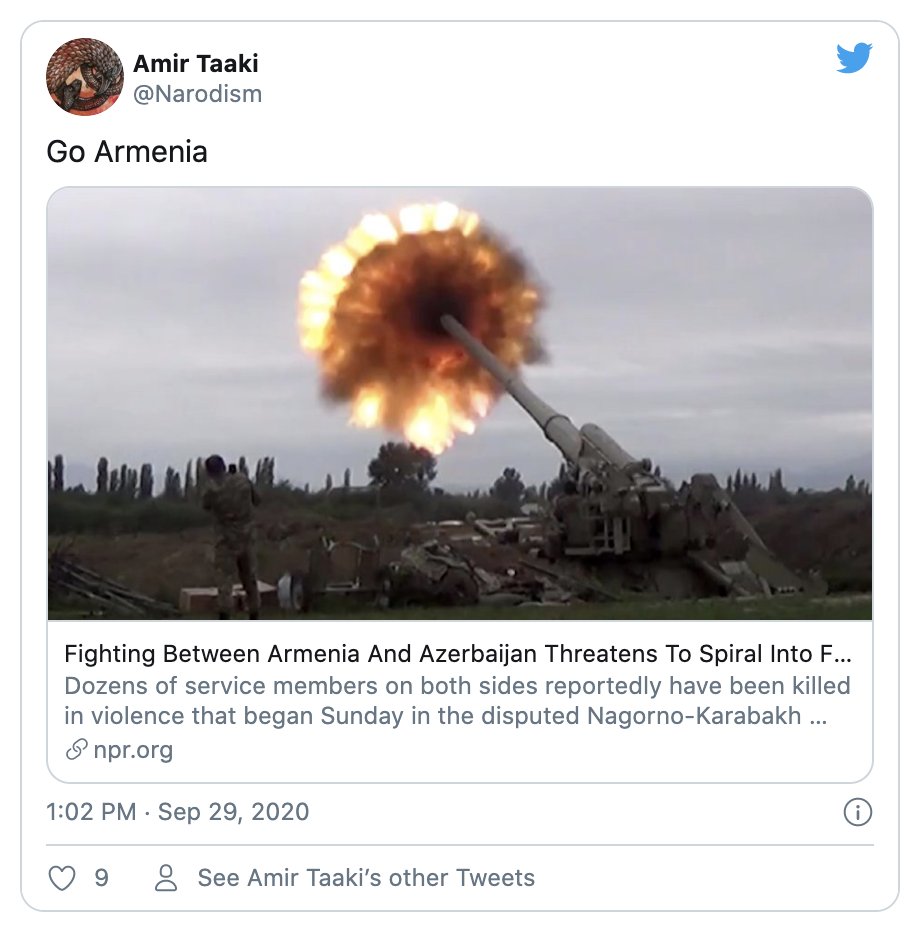The width and height of the screenshot is (916, 932).
Task: Open Amir Taaki's profile avatar
Action: (x=85, y=77)
